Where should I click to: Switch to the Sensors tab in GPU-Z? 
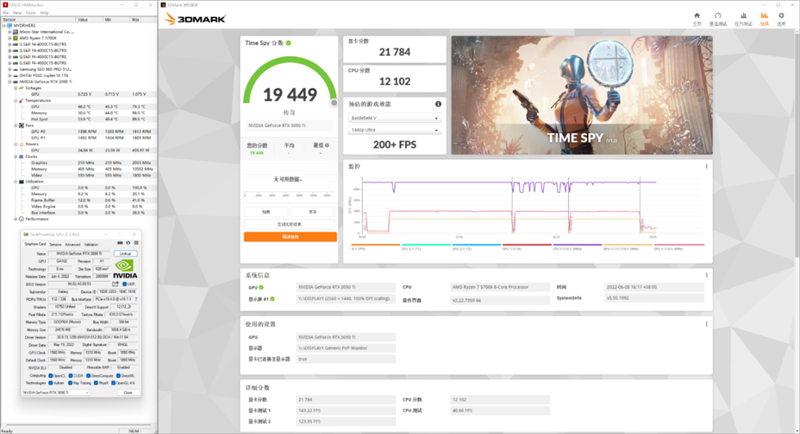pyautogui.click(x=56, y=244)
